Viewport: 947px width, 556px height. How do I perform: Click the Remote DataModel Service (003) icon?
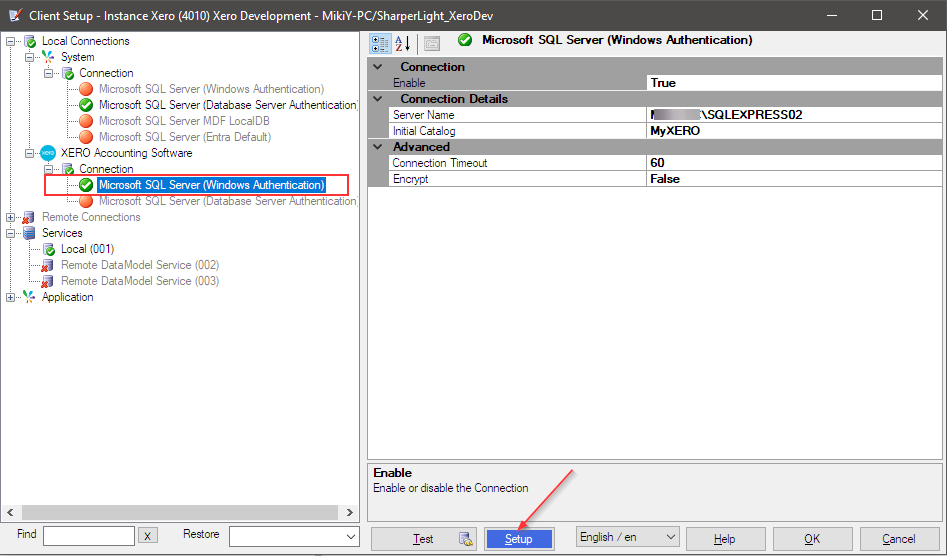tap(47, 281)
